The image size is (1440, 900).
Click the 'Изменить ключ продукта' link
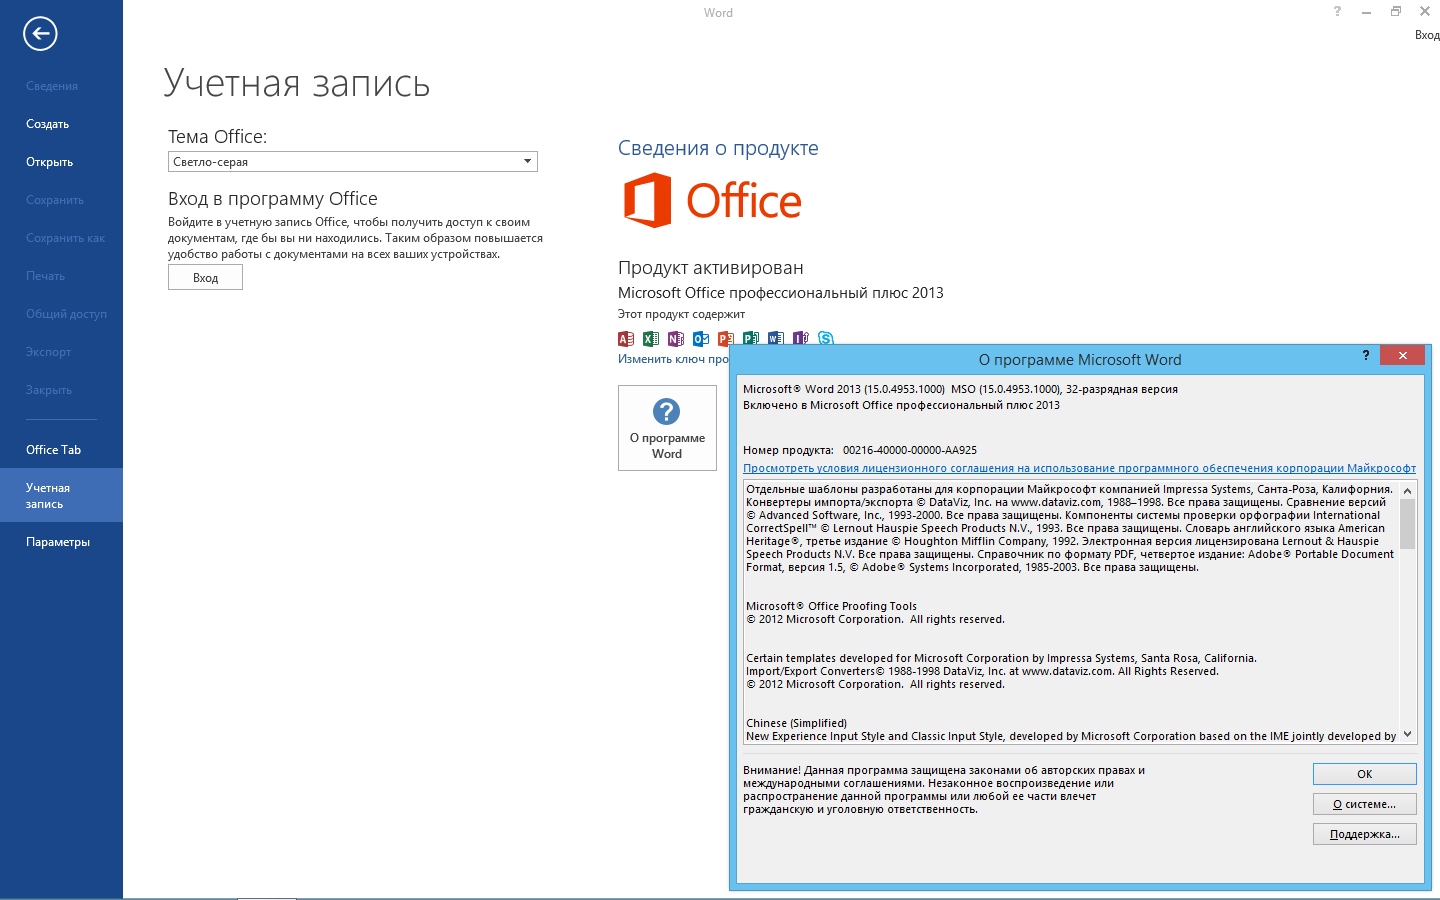point(674,359)
